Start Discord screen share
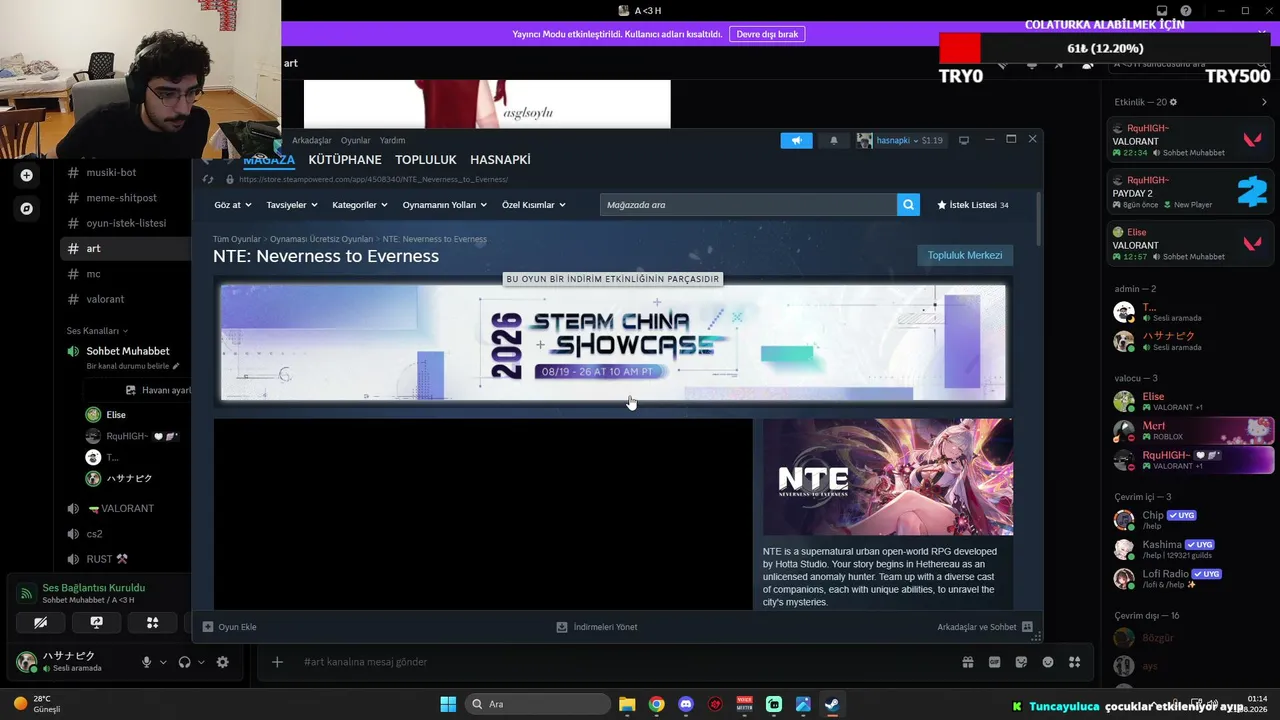Viewport: 1280px width, 720px height. (x=96, y=622)
